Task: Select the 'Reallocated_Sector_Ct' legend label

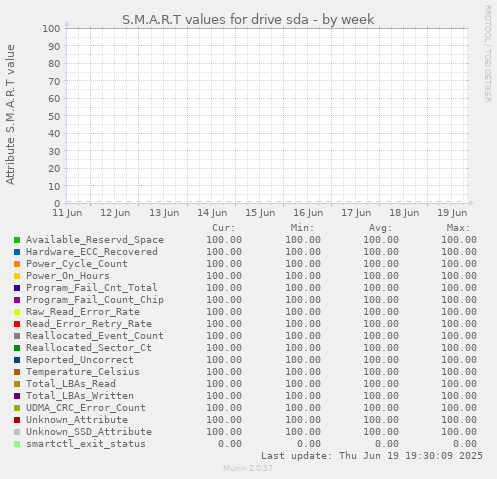Action: (x=89, y=348)
